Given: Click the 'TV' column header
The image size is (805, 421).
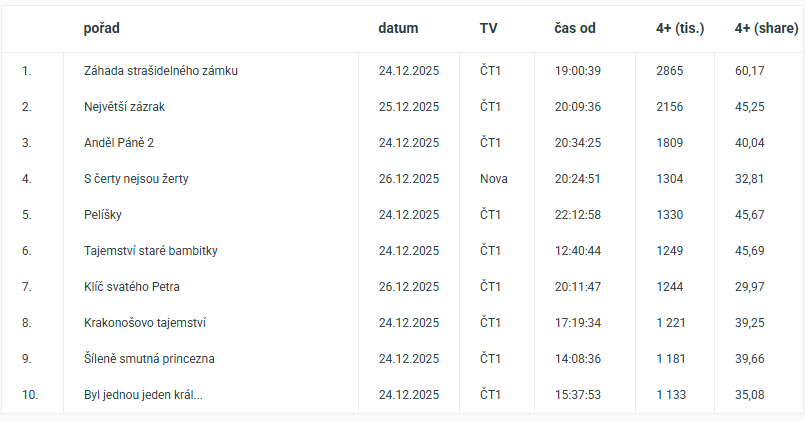Looking at the screenshot, I should [488, 28].
